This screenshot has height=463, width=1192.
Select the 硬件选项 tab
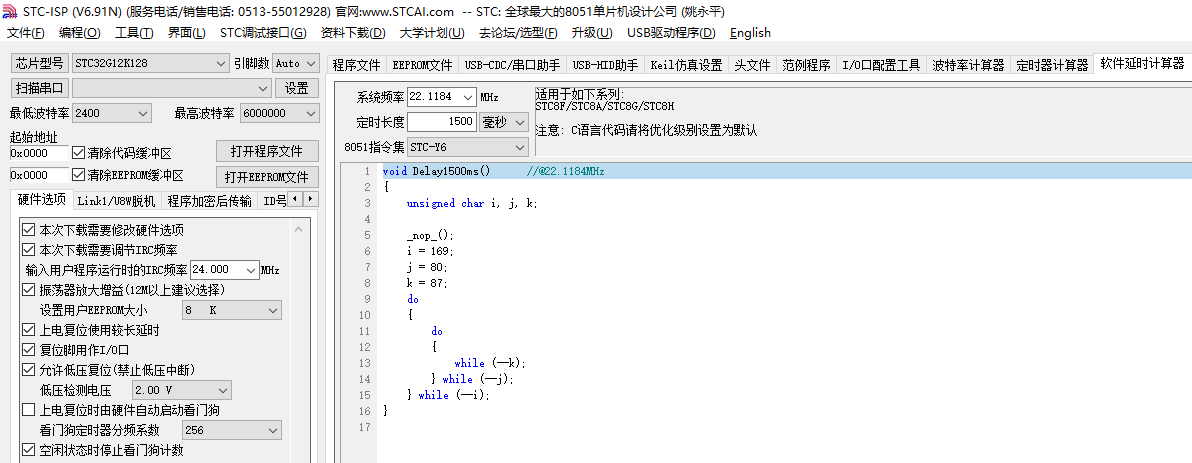tap(42, 199)
